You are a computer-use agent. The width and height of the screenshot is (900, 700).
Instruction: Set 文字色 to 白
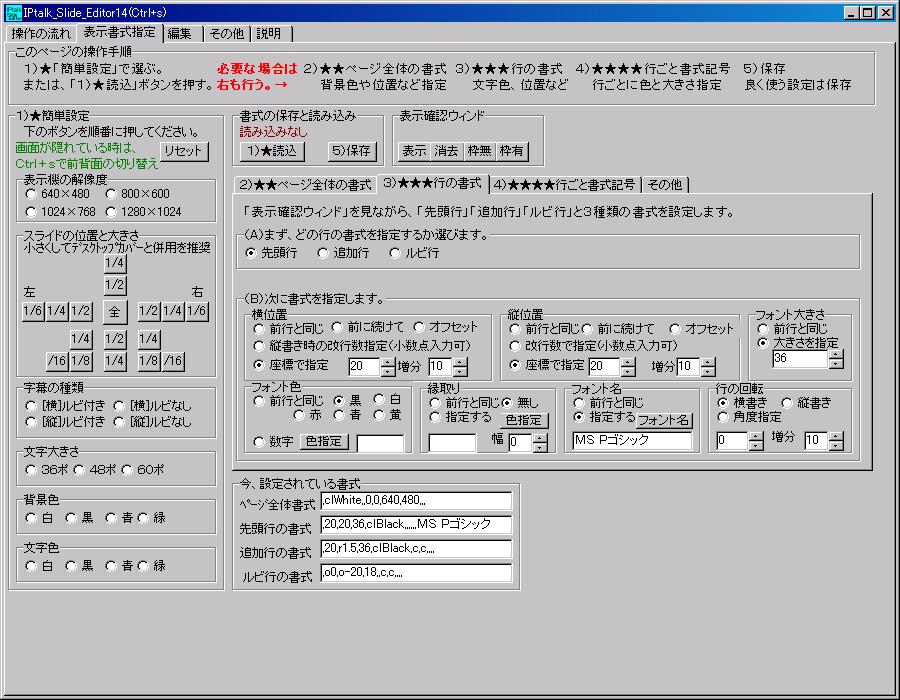[x=39, y=566]
